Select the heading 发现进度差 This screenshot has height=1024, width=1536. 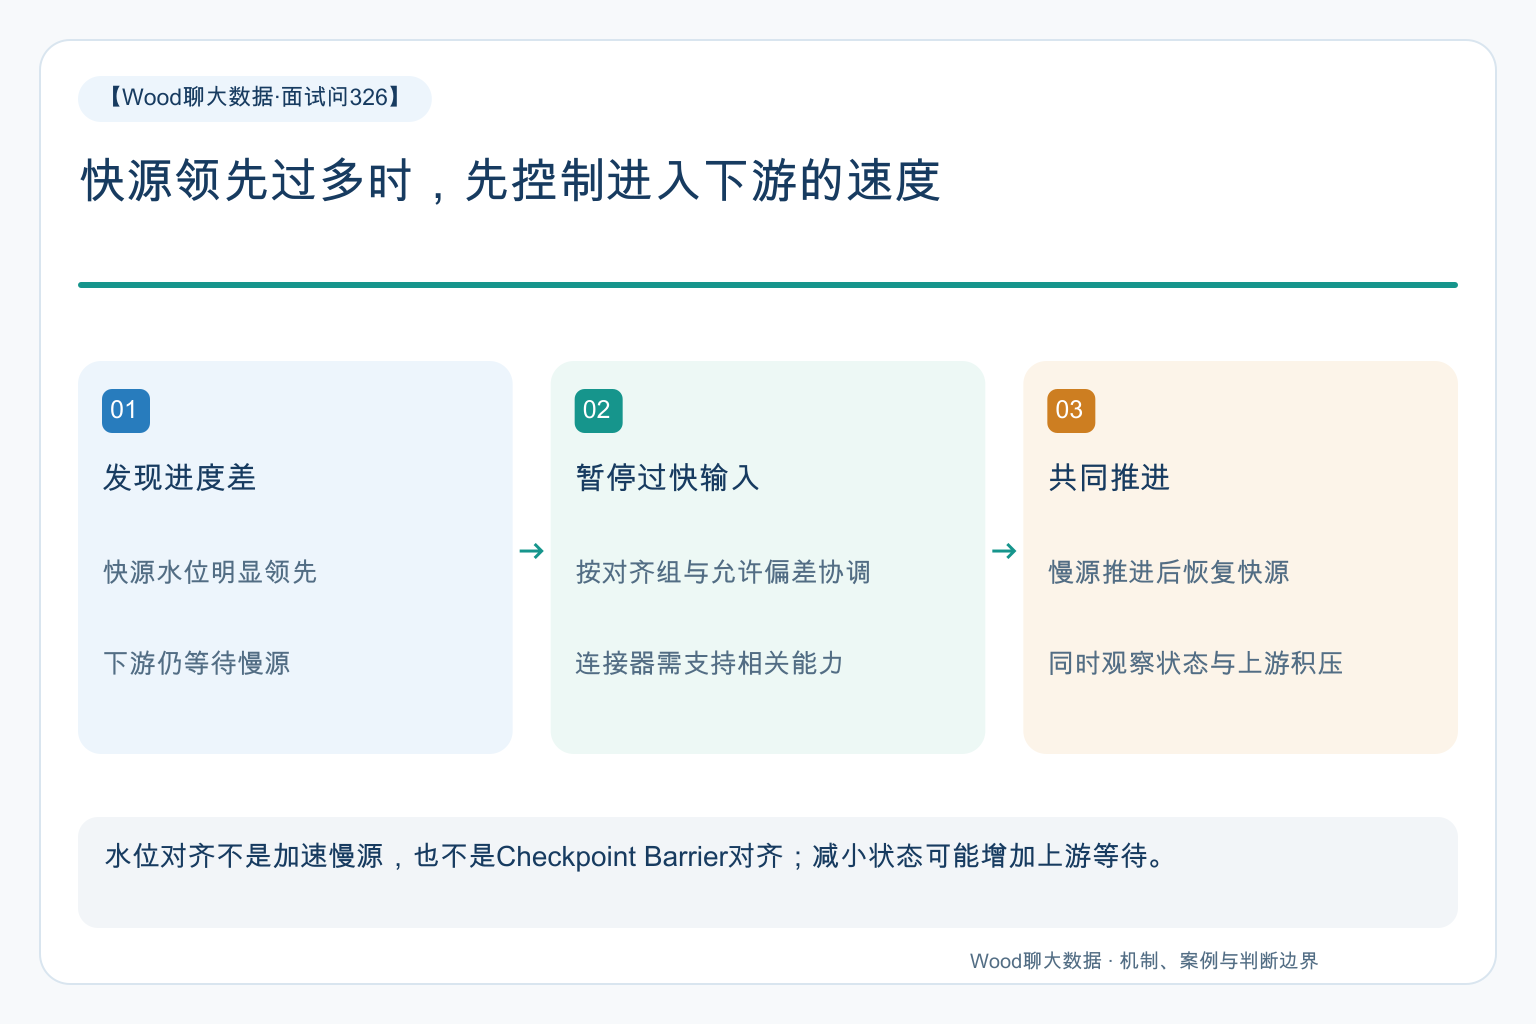pos(180,478)
